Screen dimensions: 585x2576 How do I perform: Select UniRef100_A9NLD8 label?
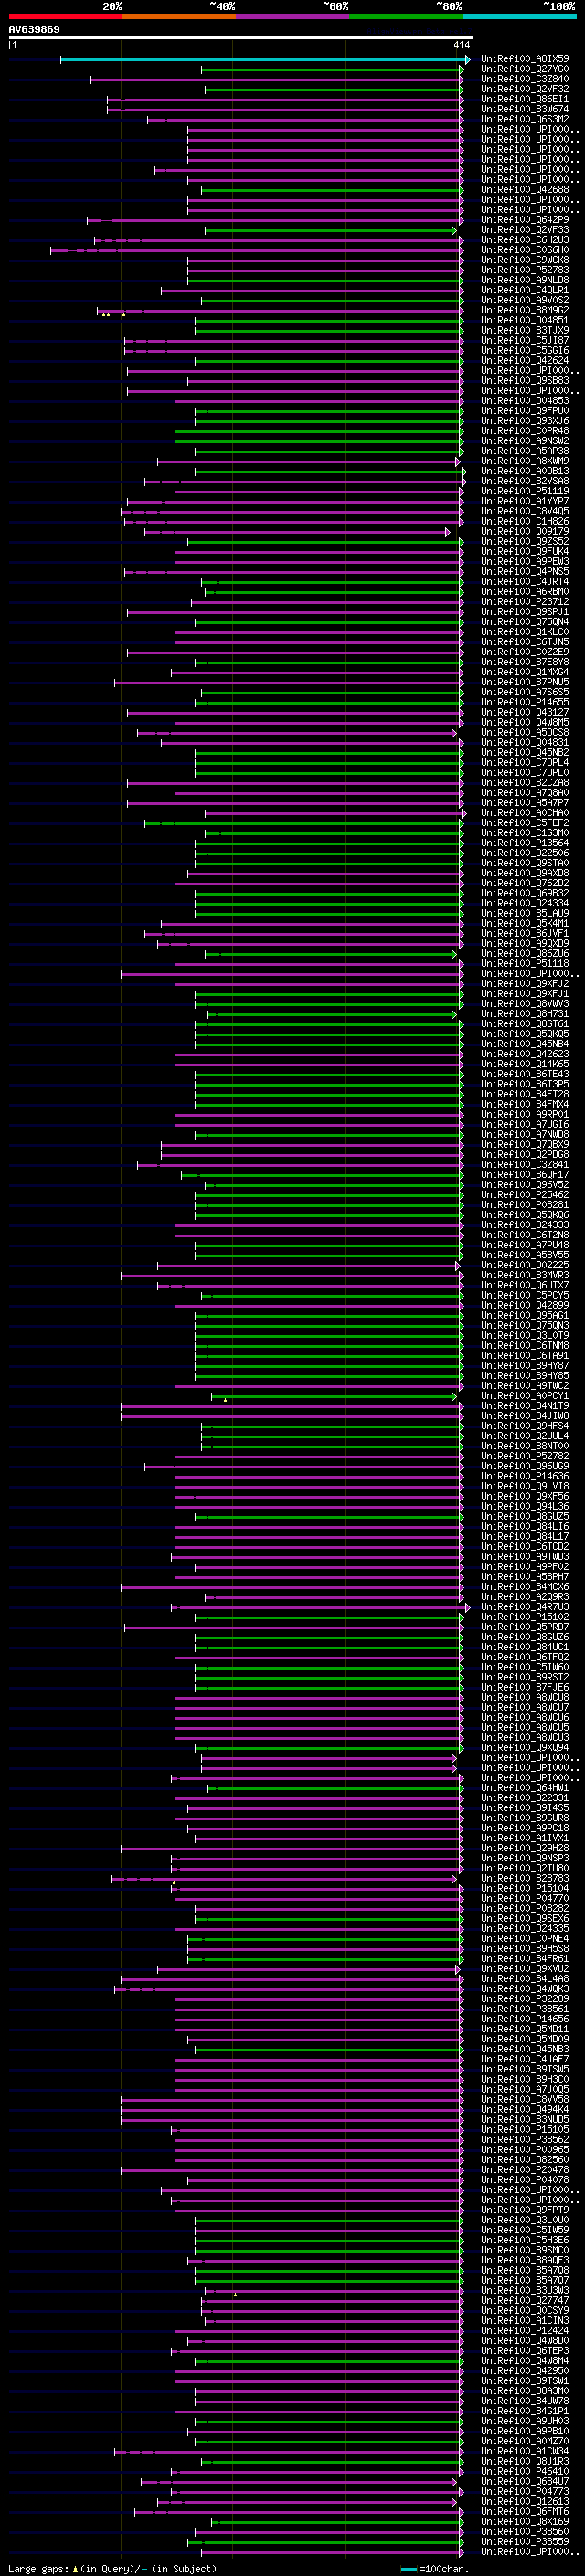pos(525,280)
